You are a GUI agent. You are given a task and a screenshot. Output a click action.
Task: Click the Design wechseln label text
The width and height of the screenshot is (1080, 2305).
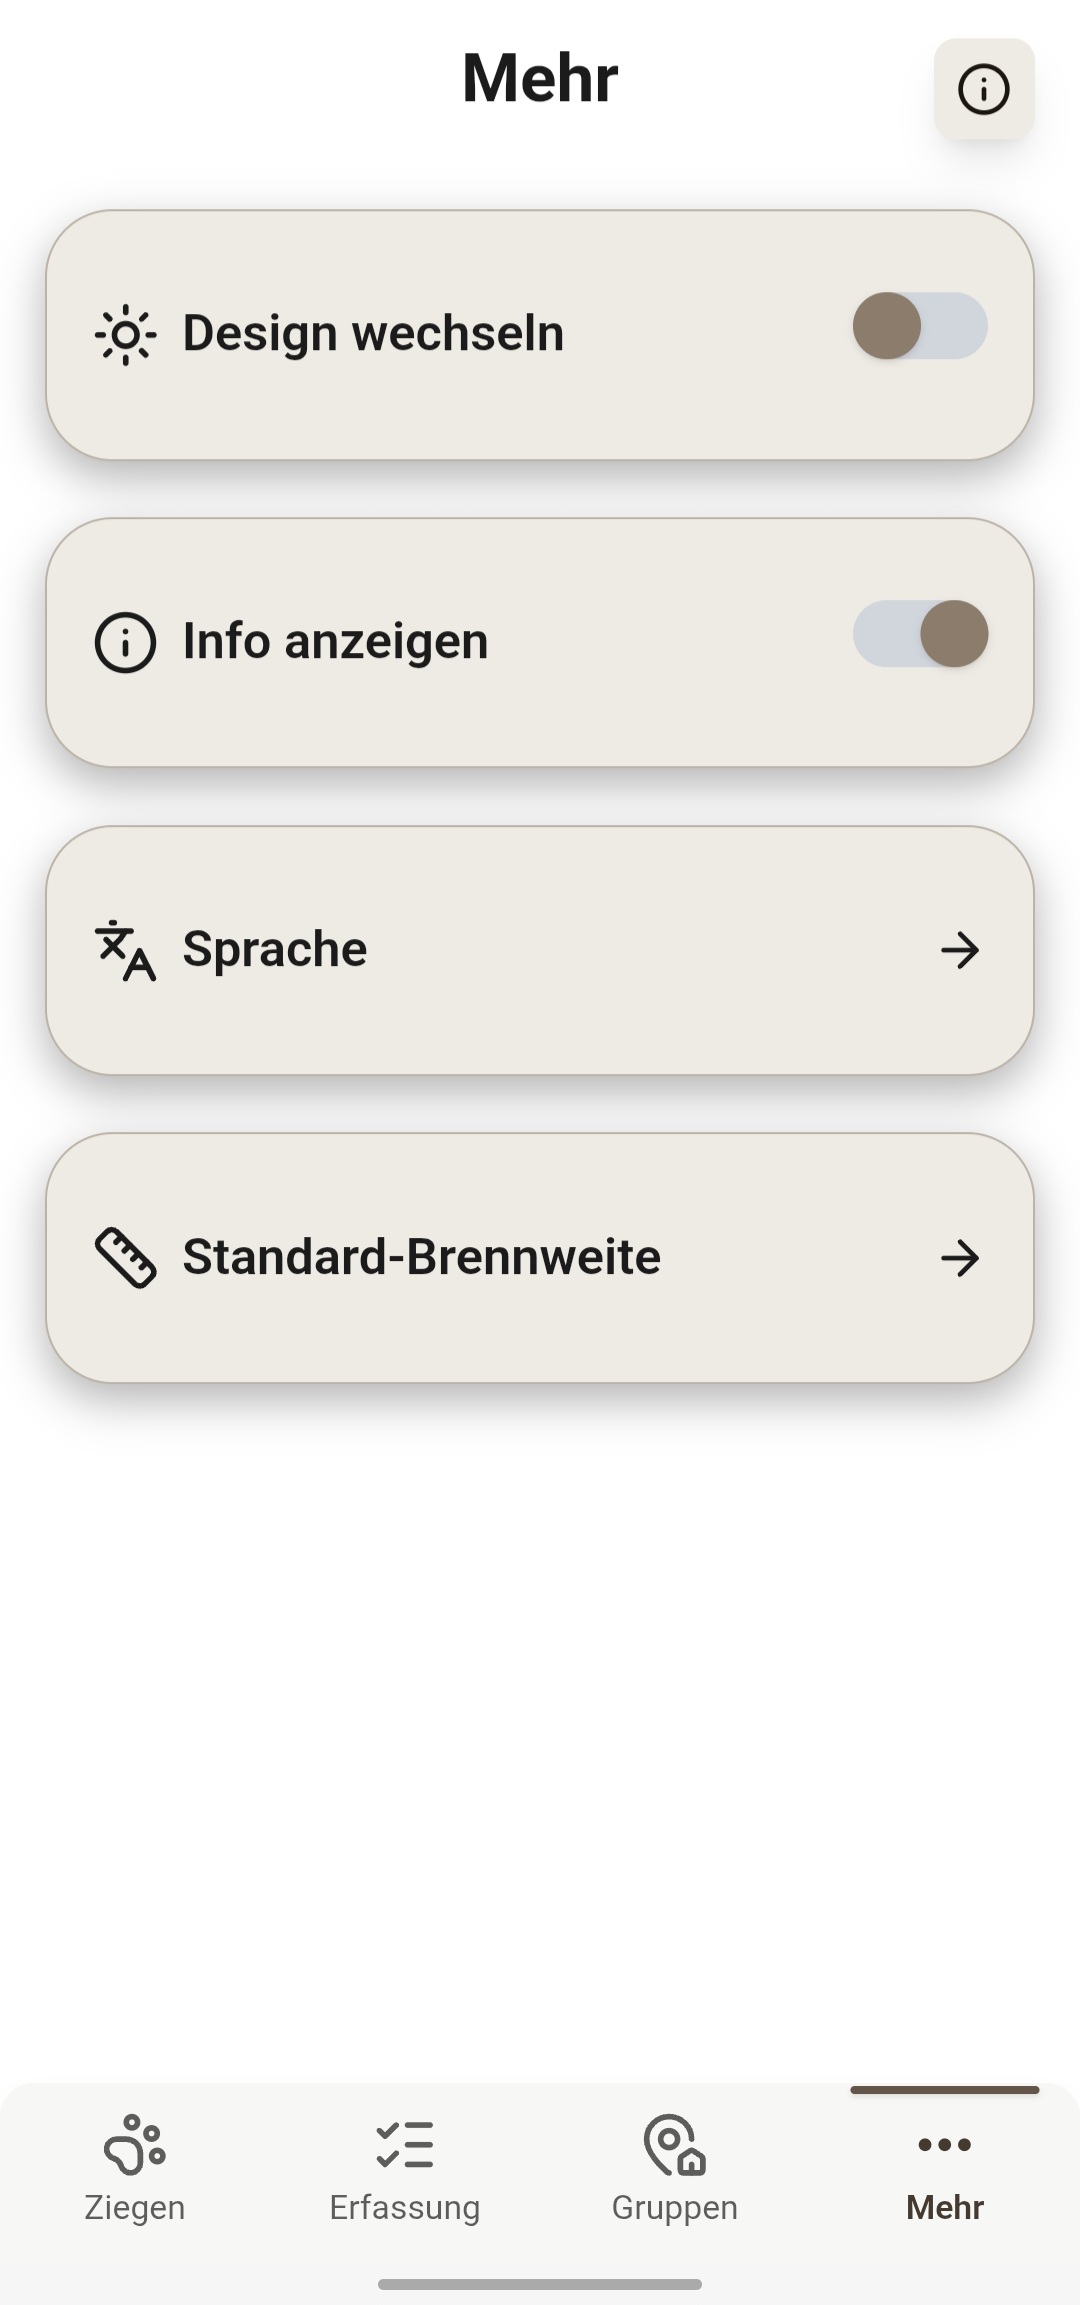pos(373,333)
